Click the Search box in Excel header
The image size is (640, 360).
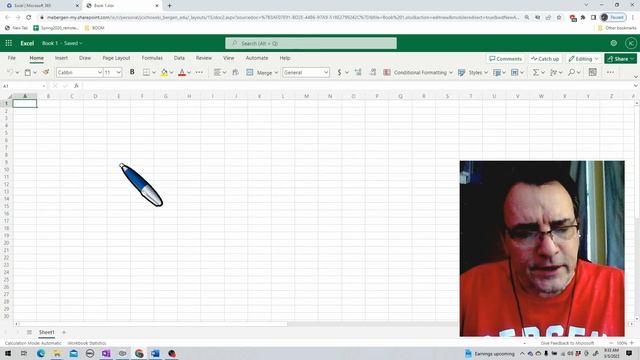[311, 43]
